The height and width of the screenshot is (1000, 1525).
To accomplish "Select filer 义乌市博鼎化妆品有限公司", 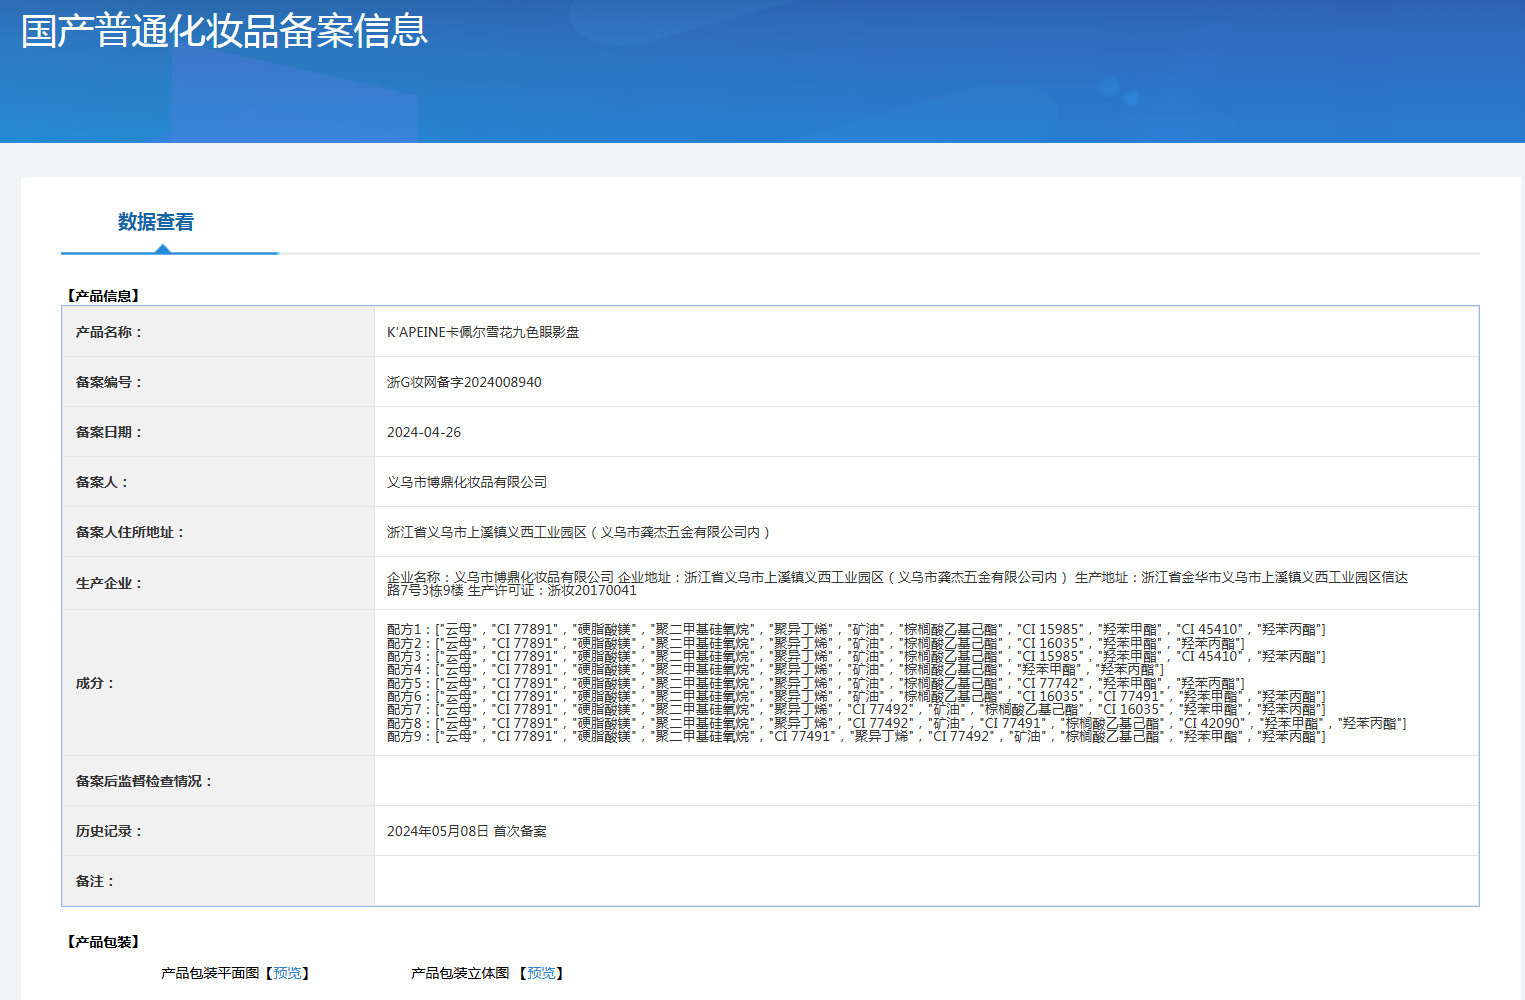I will coord(467,482).
